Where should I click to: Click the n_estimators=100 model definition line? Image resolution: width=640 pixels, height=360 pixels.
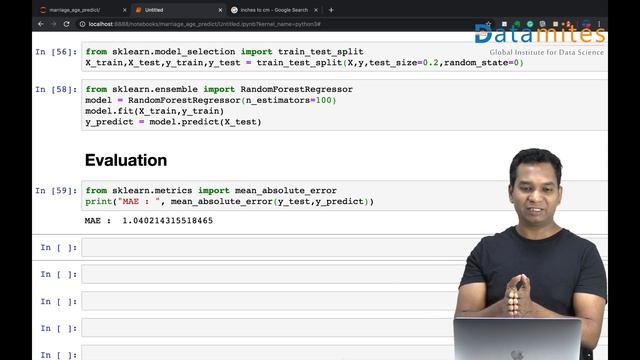(211, 100)
